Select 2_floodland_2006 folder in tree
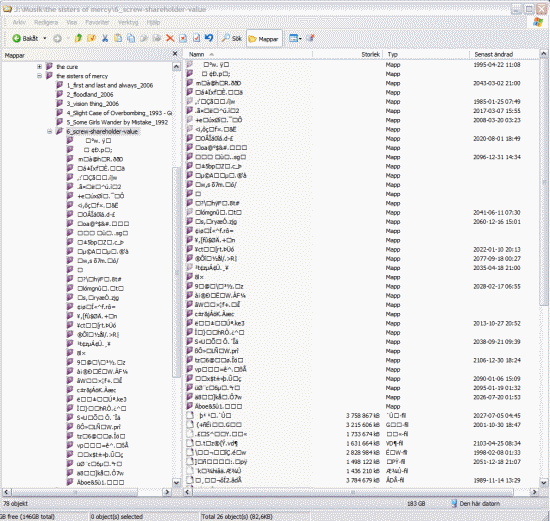The width and height of the screenshot is (550, 521). pos(90,94)
